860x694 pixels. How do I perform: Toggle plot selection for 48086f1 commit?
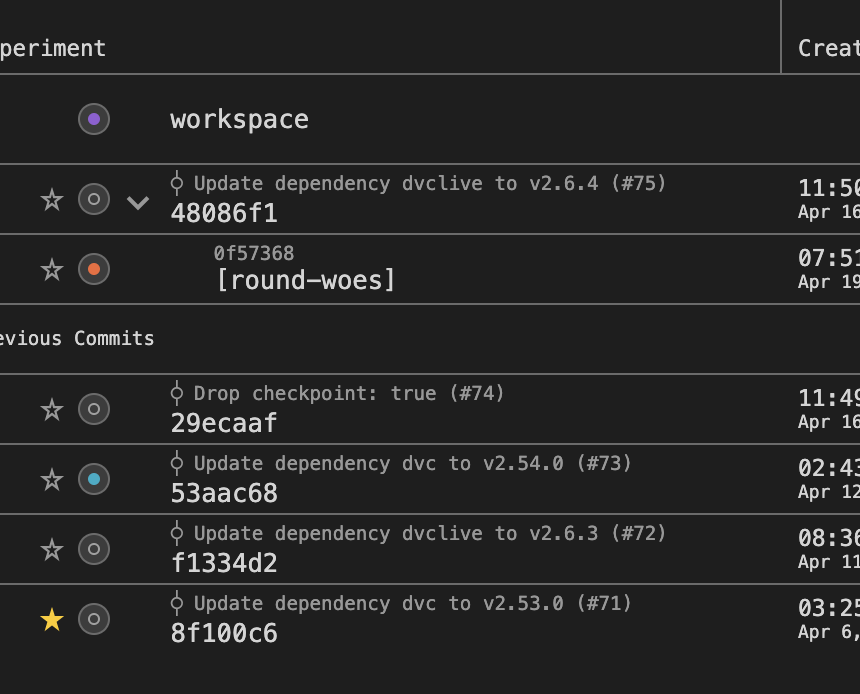pyautogui.click(x=94, y=199)
